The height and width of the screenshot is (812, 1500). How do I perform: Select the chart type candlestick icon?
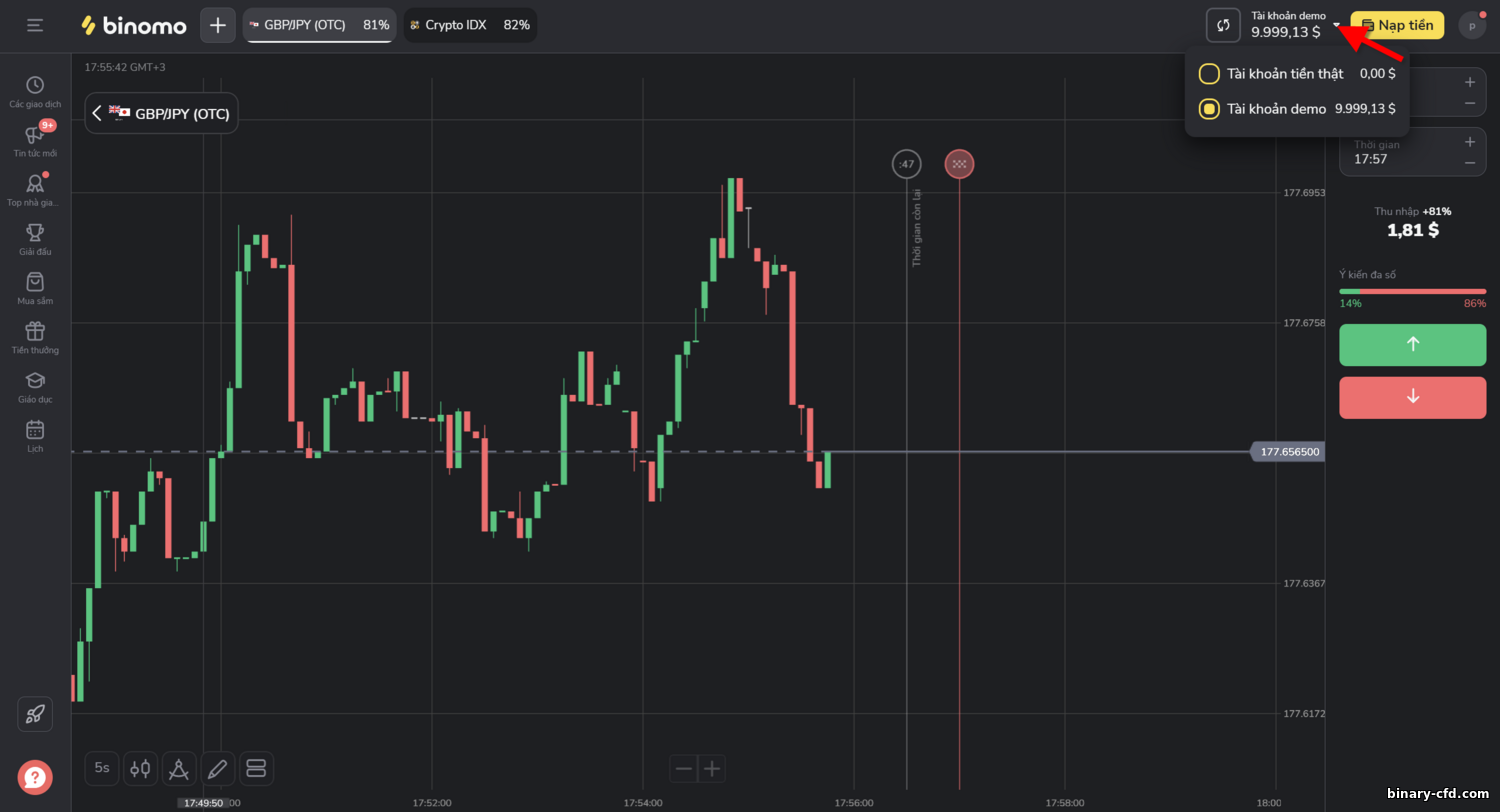[141, 768]
